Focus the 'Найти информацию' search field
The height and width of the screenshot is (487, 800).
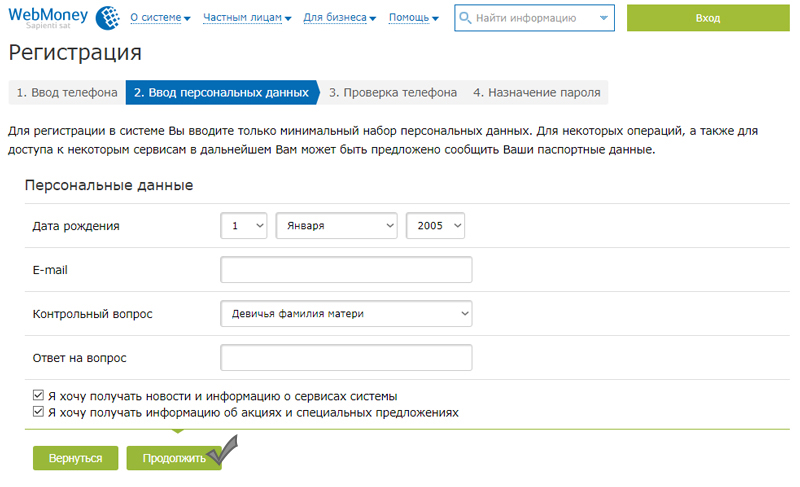coord(534,18)
